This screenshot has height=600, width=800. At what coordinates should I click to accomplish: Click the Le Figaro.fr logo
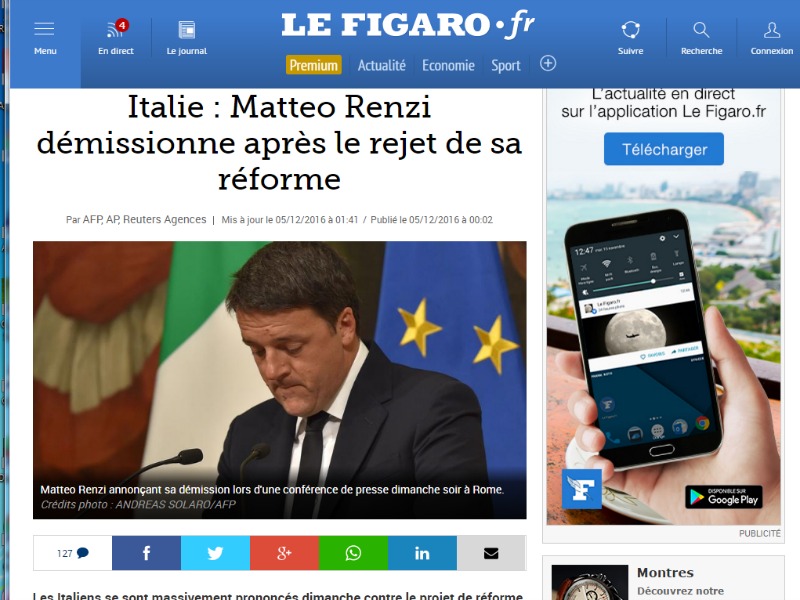click(408, 26)
